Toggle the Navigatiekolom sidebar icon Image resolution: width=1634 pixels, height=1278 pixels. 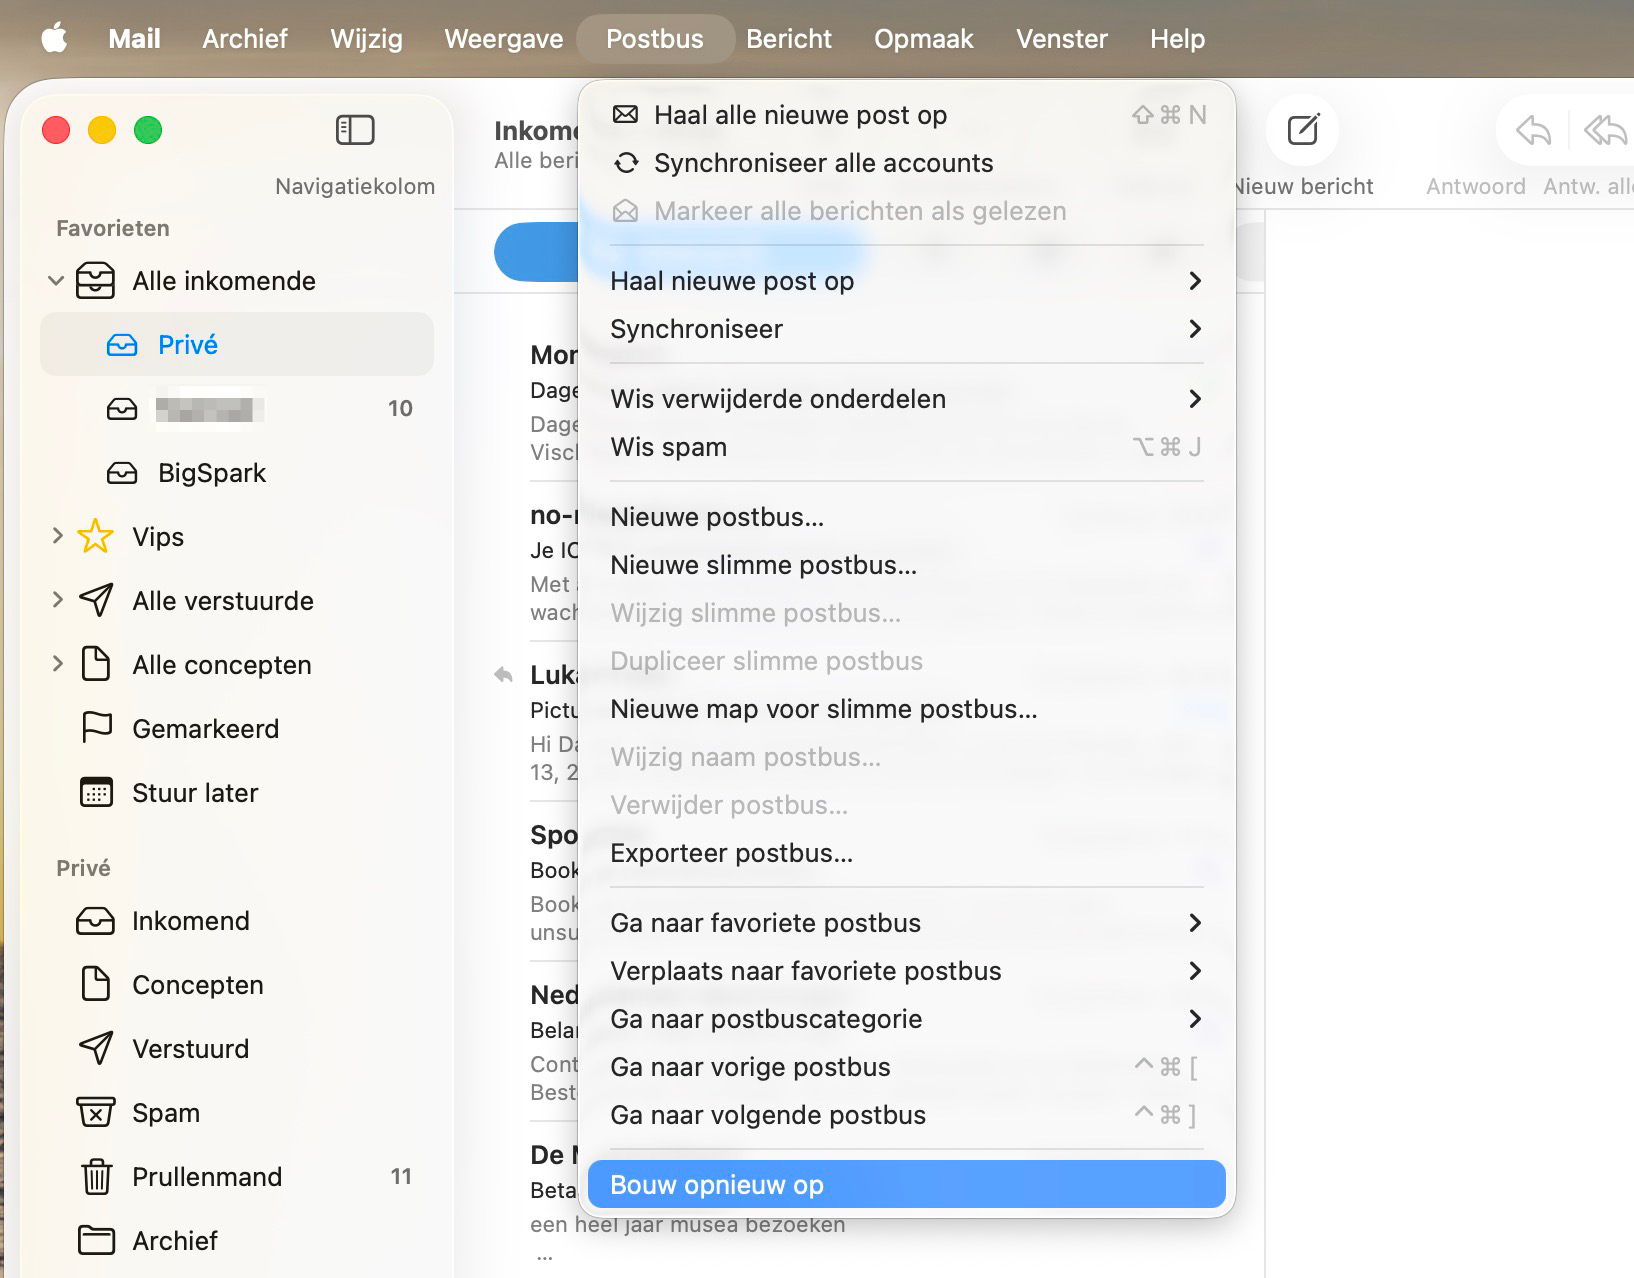[x=355, y=130]
